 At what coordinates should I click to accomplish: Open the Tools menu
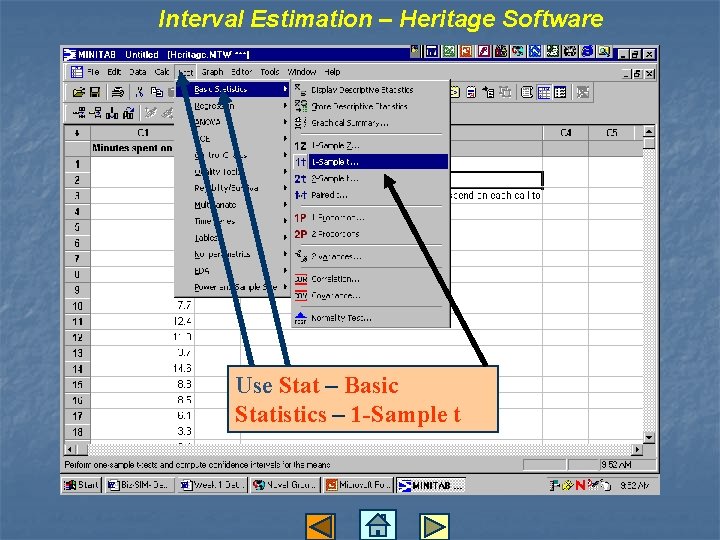pos(270,72)
